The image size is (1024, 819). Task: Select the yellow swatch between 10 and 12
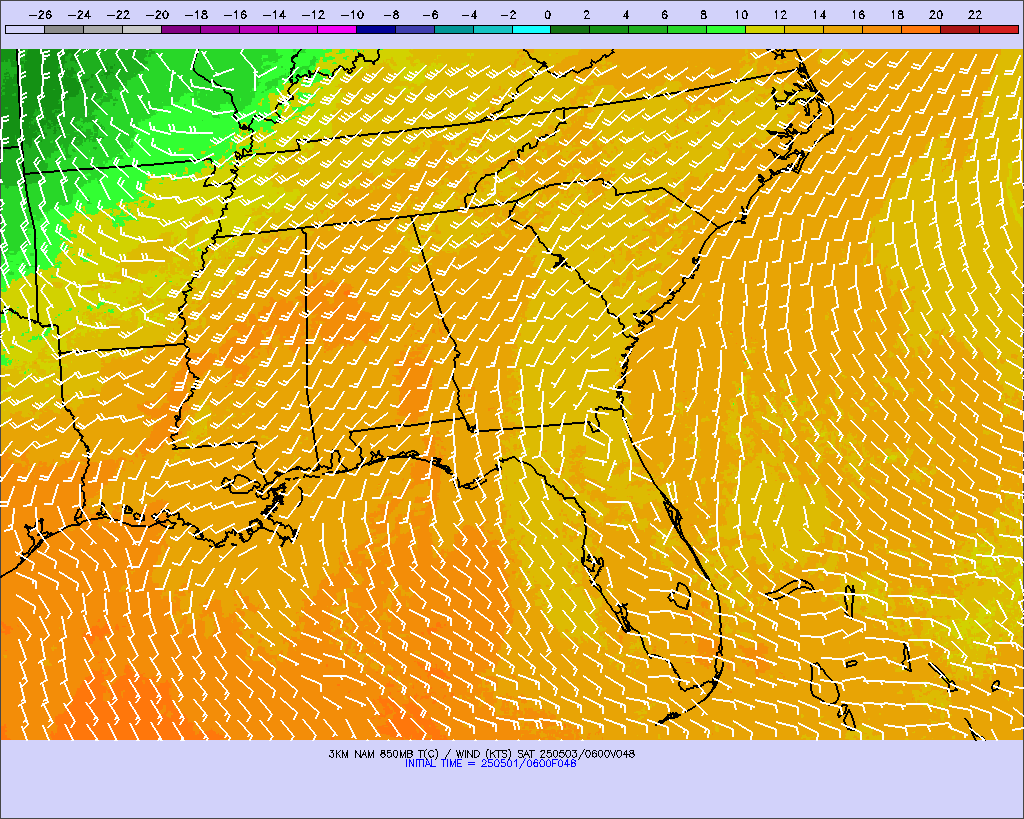(765, 29)
